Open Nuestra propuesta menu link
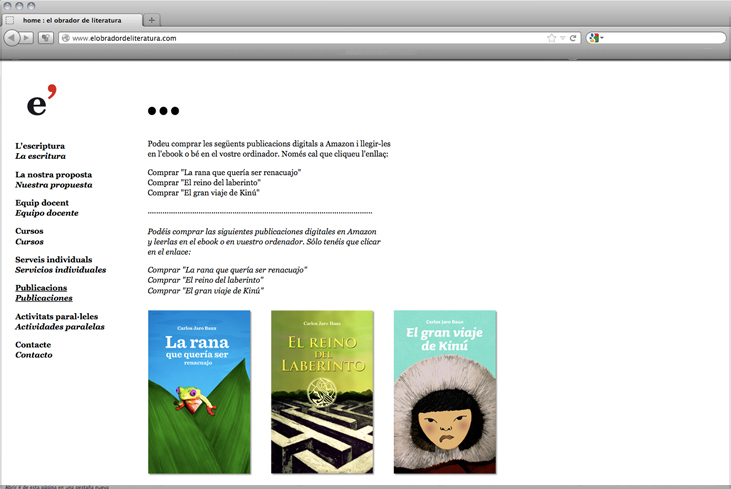 54,185
